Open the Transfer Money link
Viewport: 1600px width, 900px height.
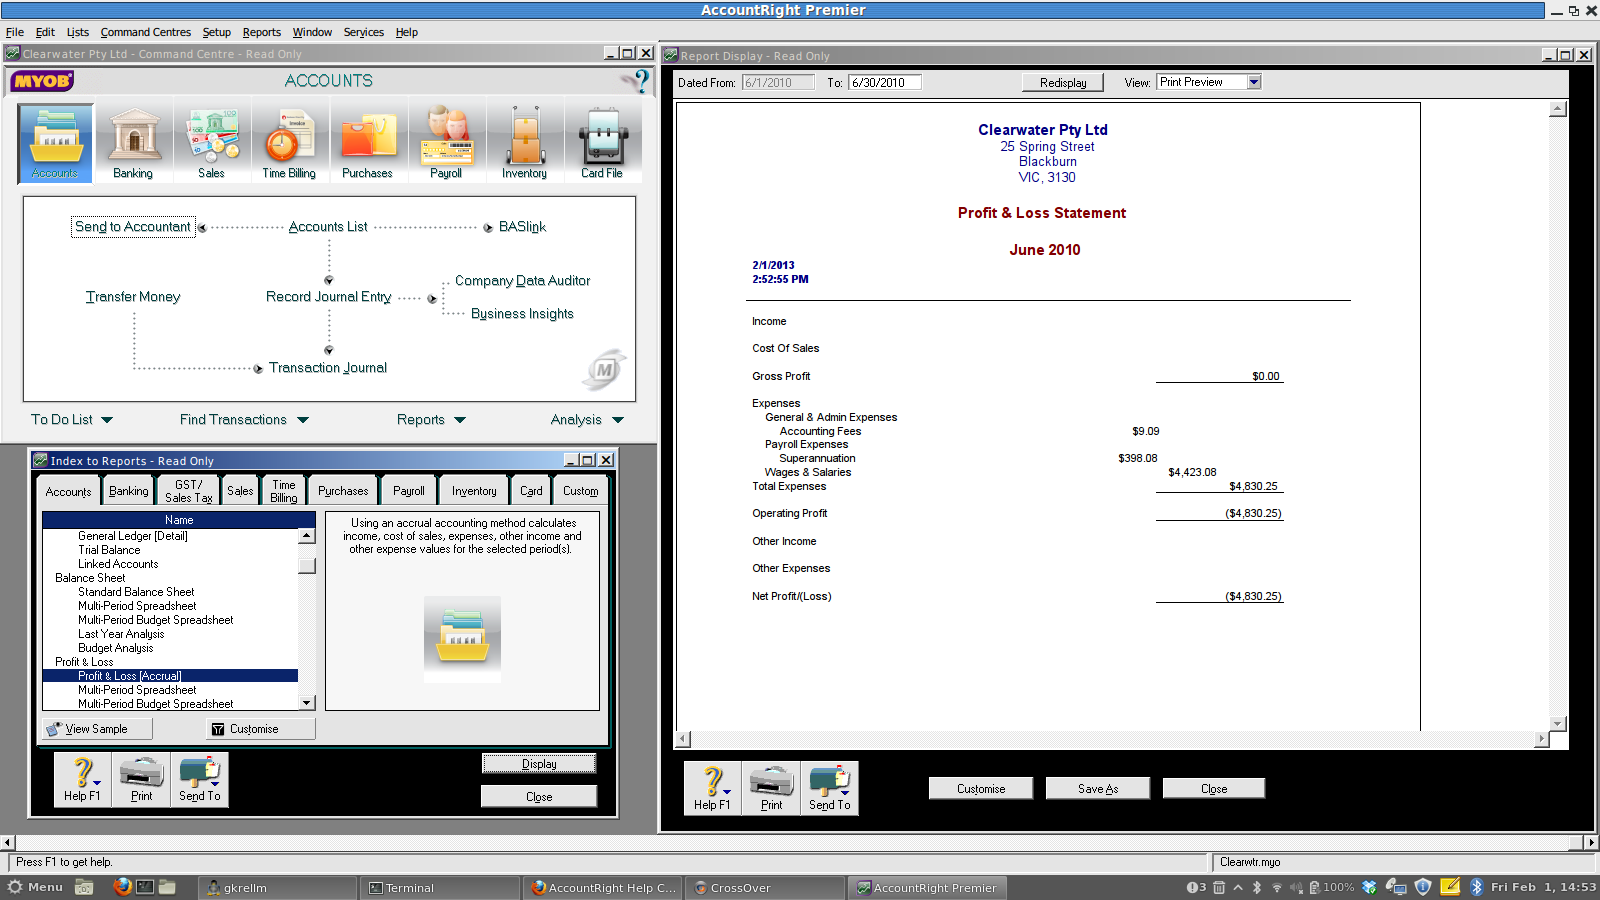tap(133, 297)
